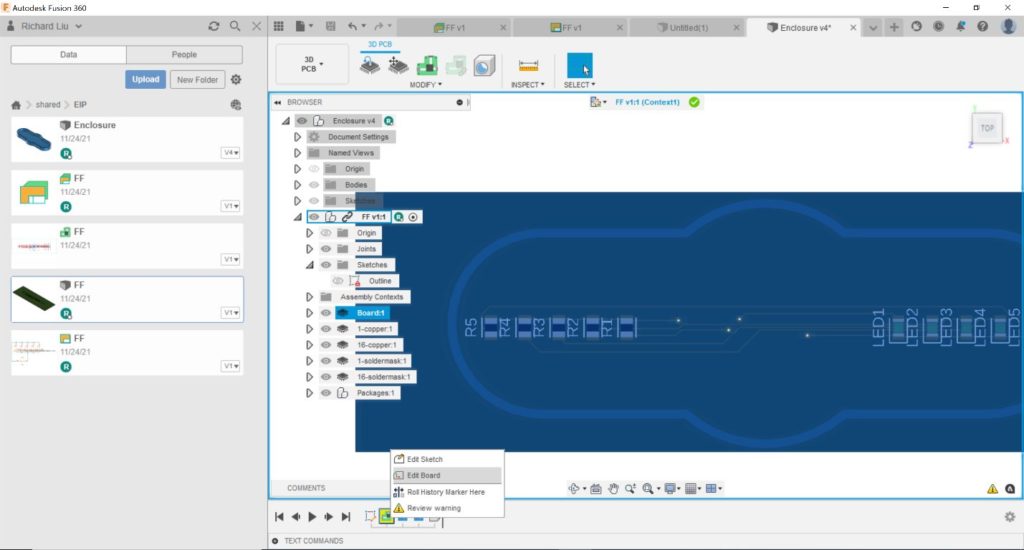Hide the 1-copper:1 layer

pos(326,329)
